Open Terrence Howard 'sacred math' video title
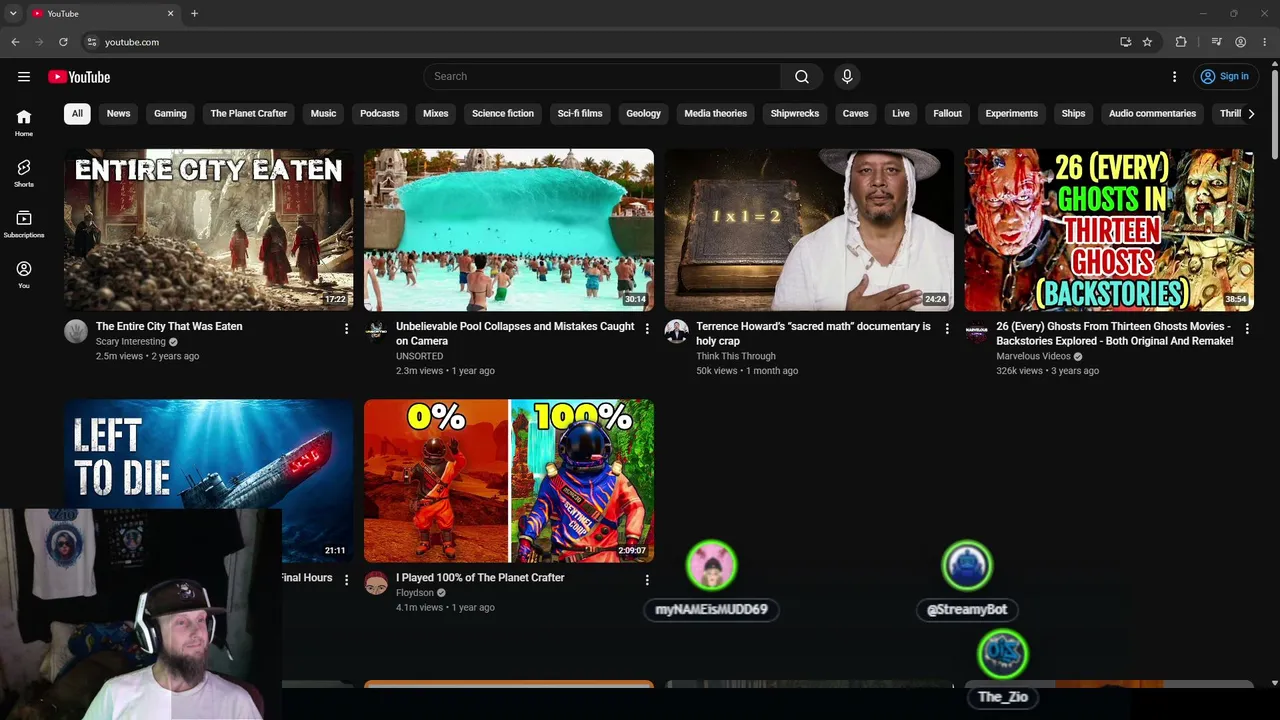The width and height of the screenshot is (1280, 720). (x=813, y=334)
